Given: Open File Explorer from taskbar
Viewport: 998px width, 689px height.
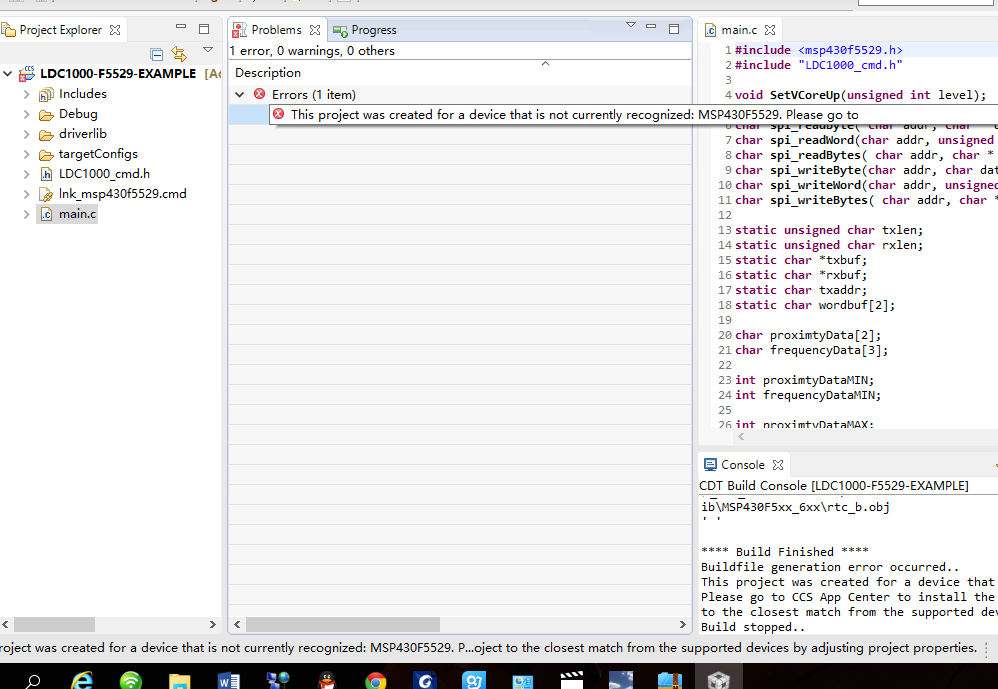Looking at the screenshot, I should [x=179, y=681].
